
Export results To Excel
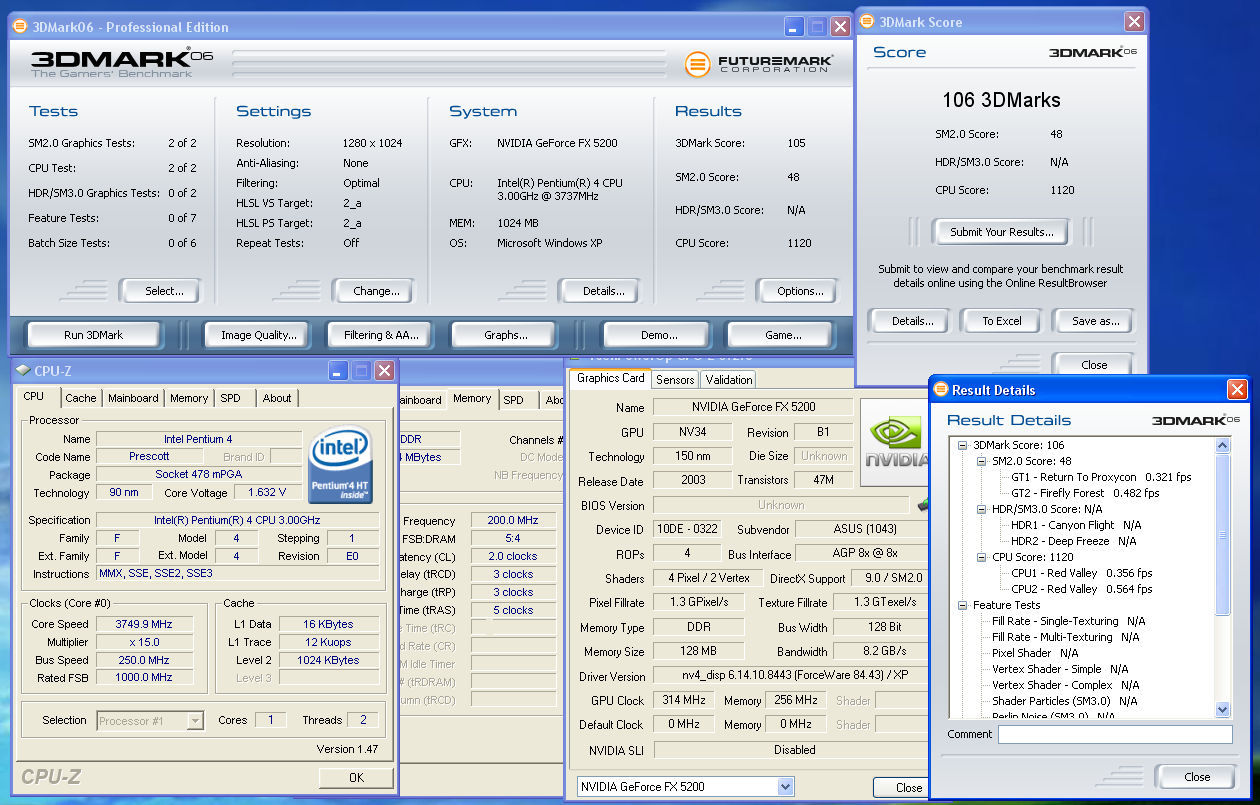pos(1001,321)
